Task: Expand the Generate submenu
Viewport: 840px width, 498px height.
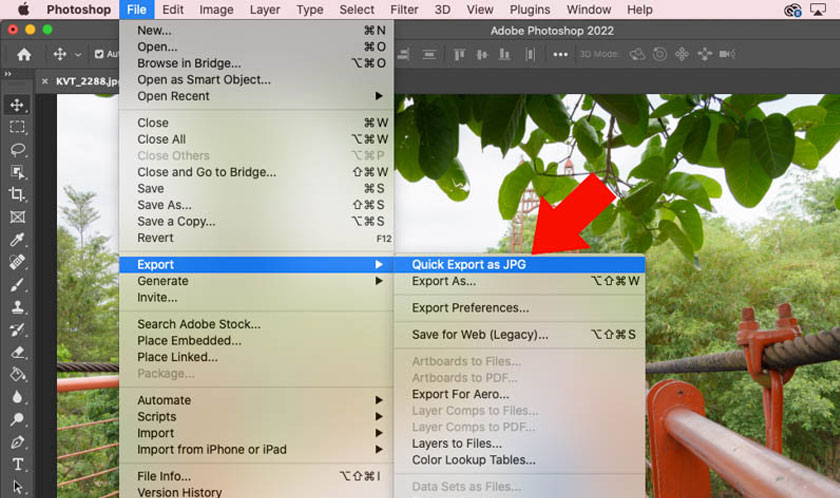Action: tap(379, 281)
